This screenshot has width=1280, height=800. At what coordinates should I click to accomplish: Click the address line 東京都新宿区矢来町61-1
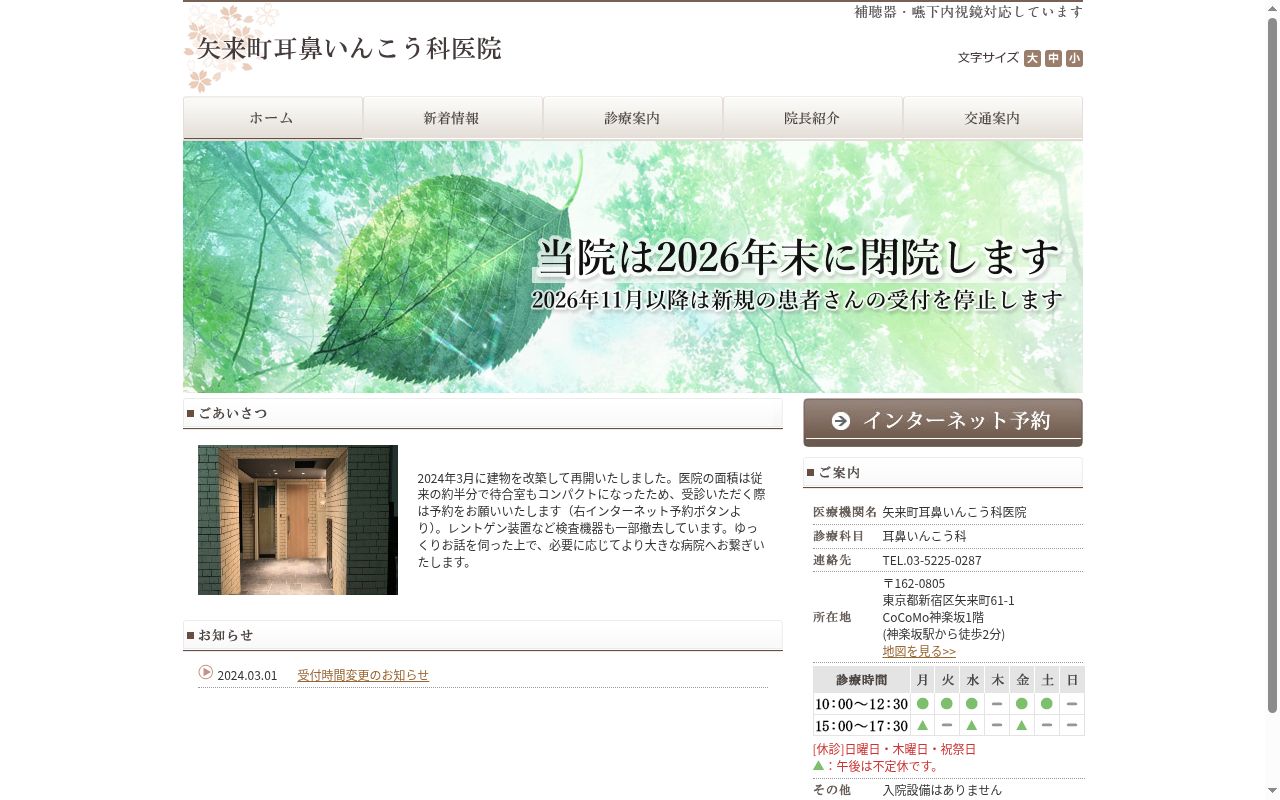click(x=948, y=600)
